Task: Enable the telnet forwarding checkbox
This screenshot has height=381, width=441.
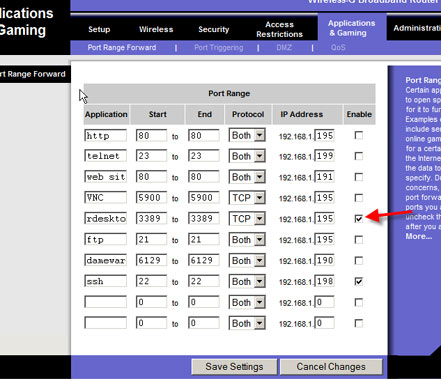Action: [359, 156]
